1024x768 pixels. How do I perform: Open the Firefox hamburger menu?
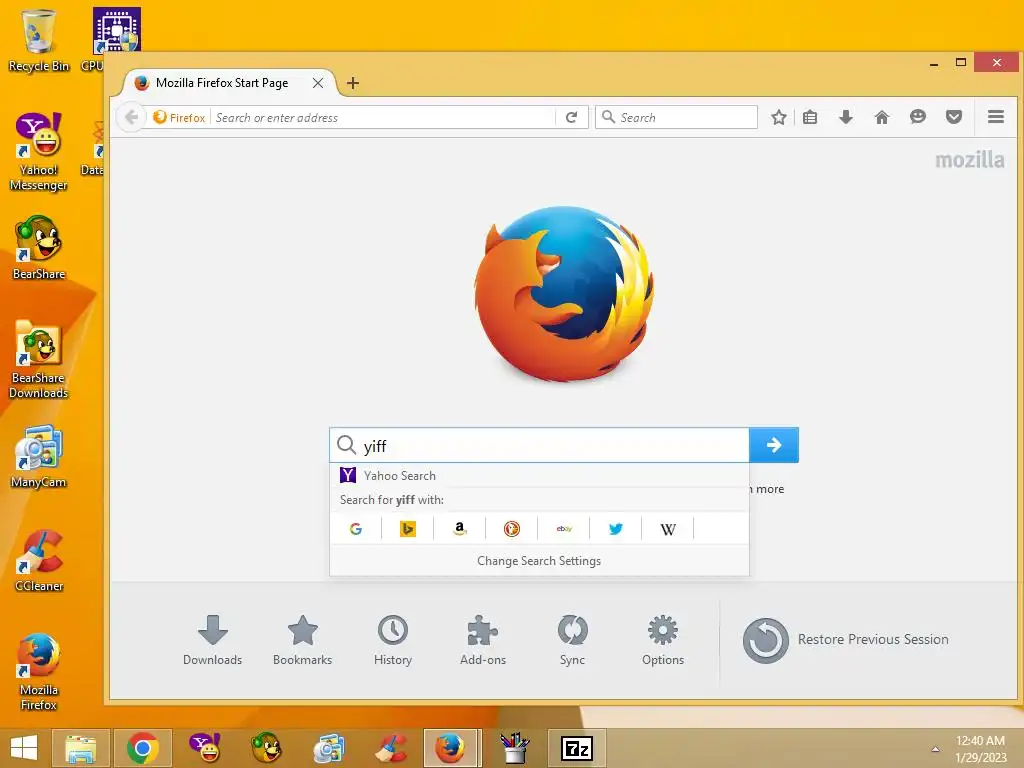click(x=996, y=117)
